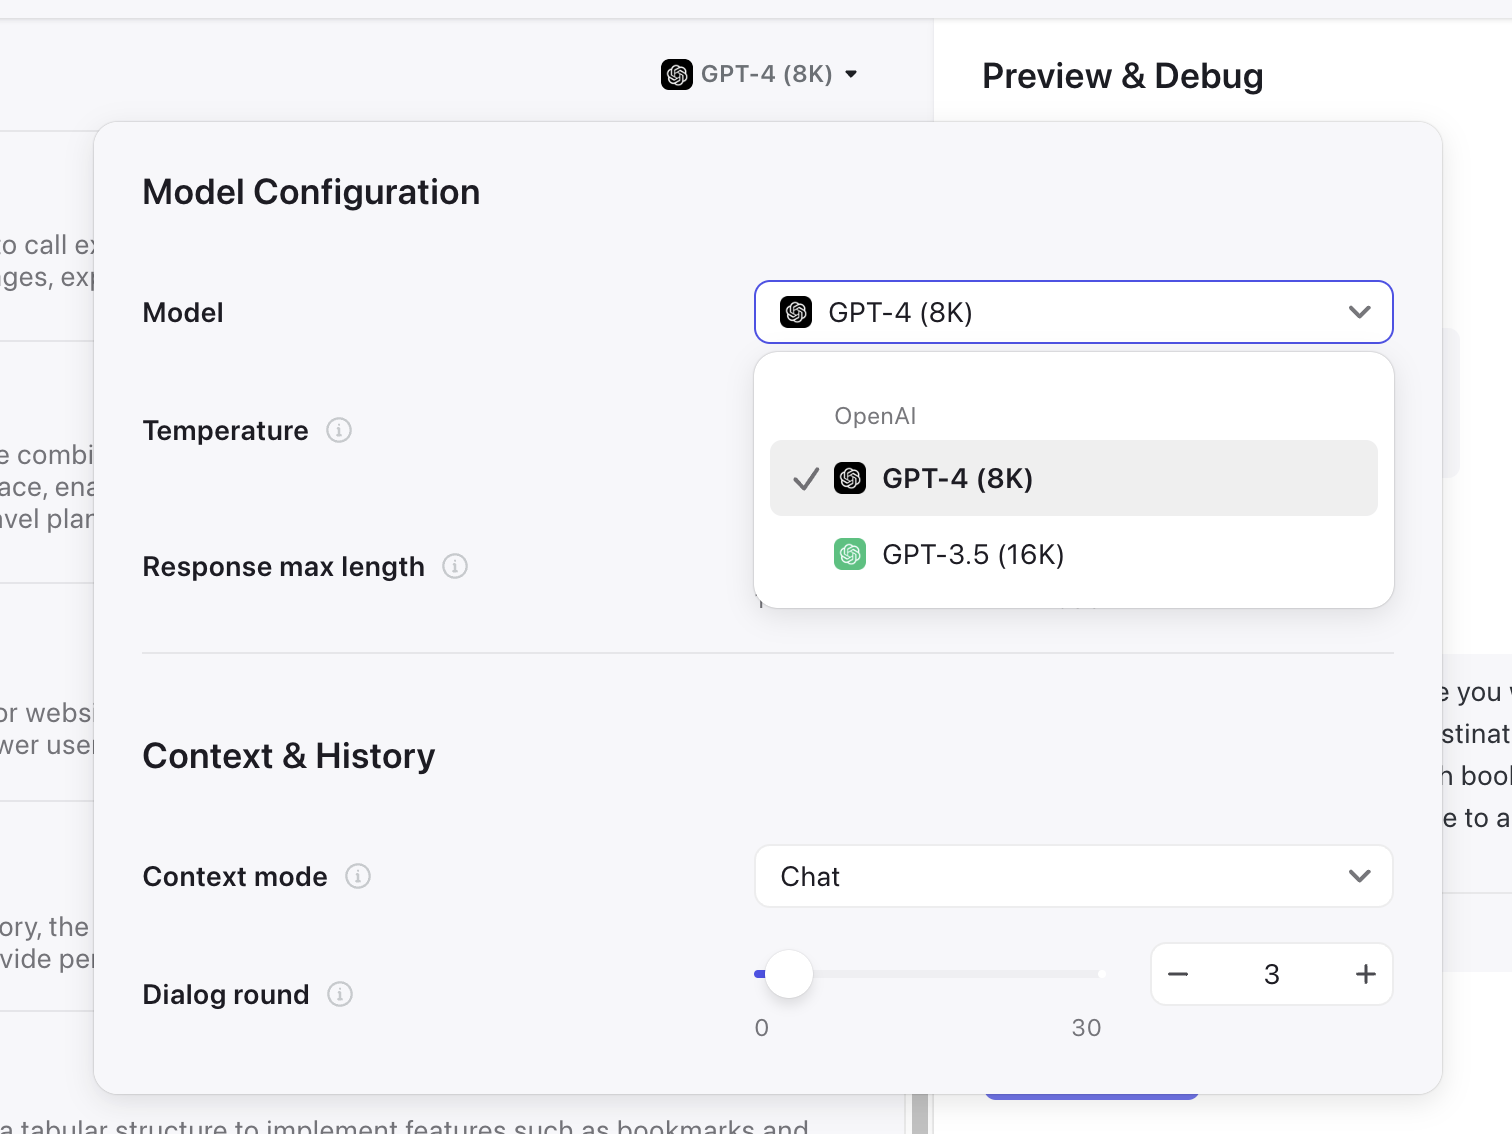The image size is (1512, 1134).
Task: Click the Temperature info icon
Action: [x=339, y=430]
